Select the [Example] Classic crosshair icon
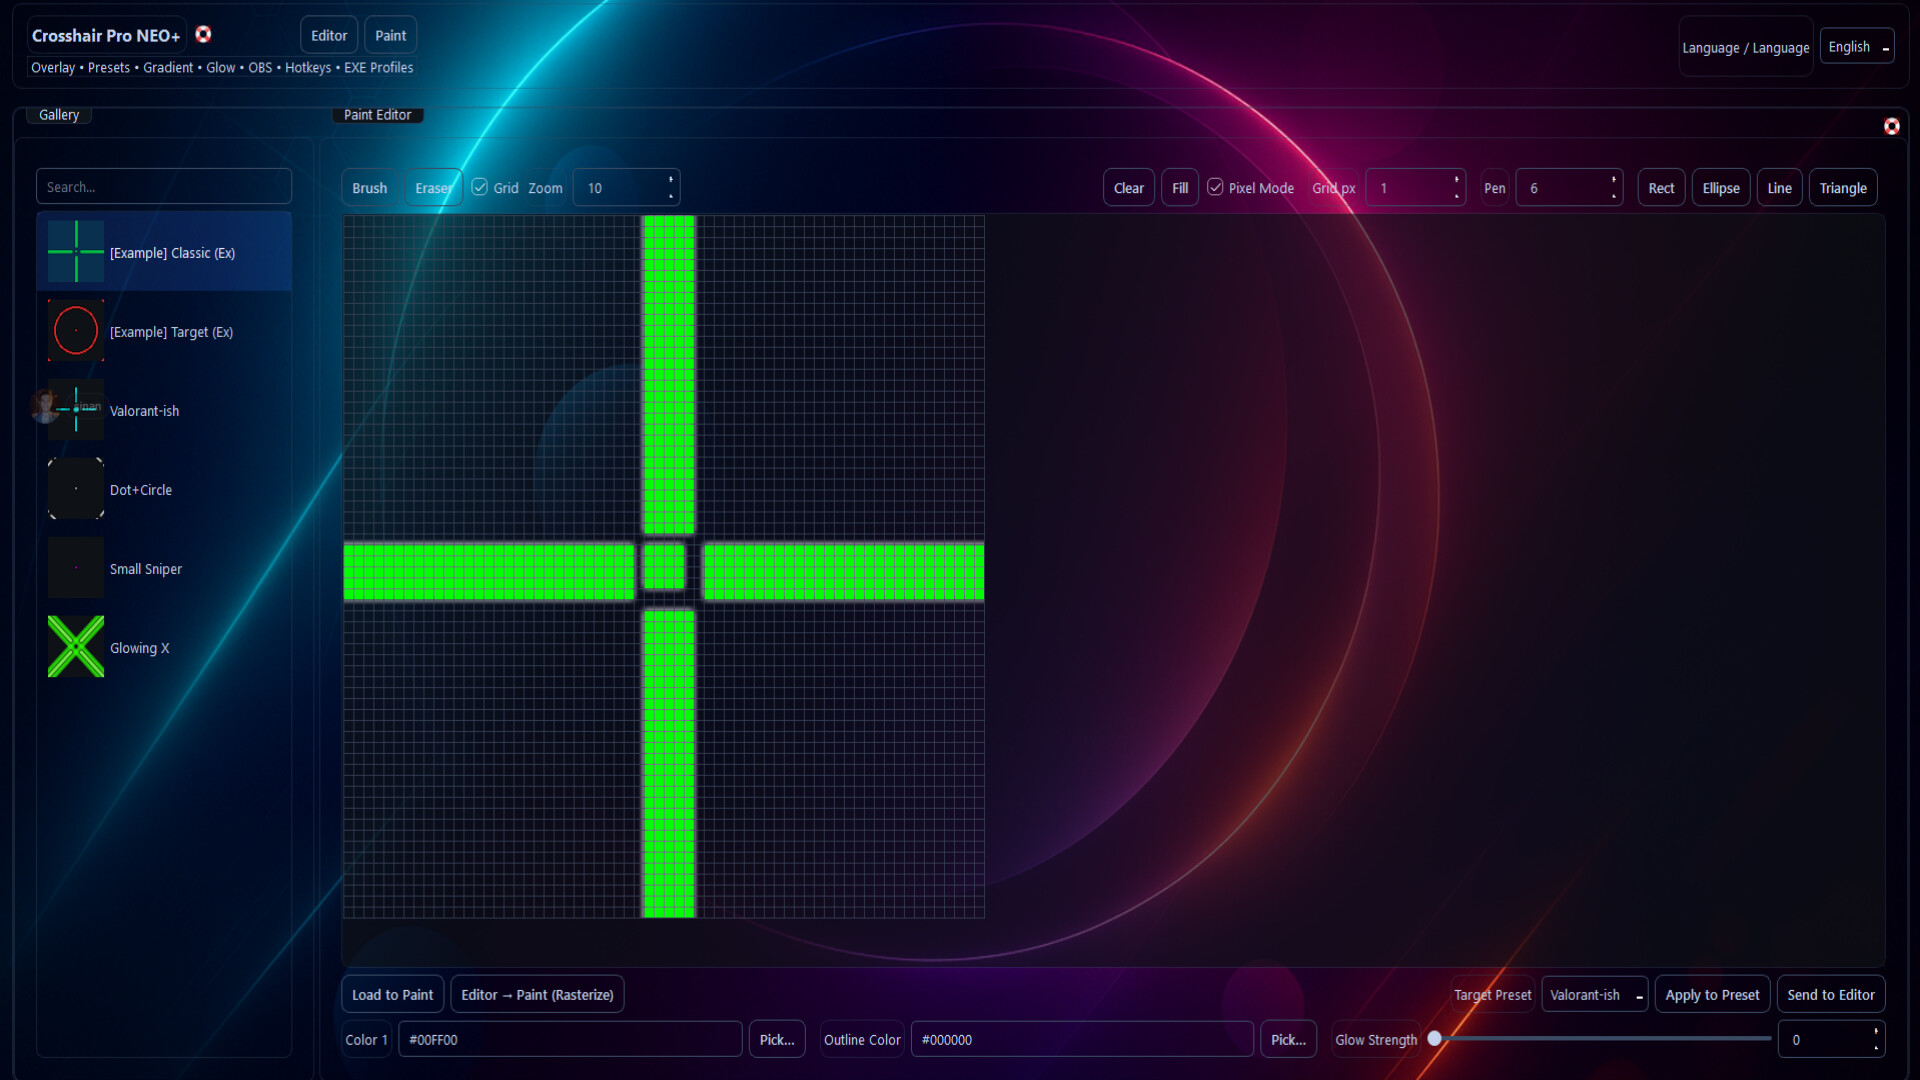 coord(75,251)
